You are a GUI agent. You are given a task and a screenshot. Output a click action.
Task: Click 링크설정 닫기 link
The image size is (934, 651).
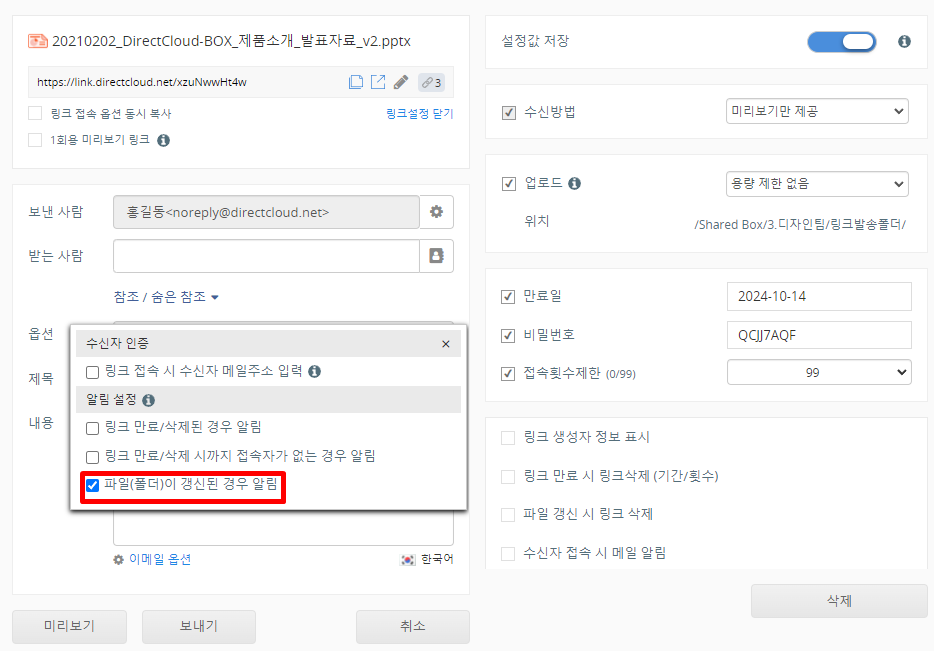[x=419, y=114]
